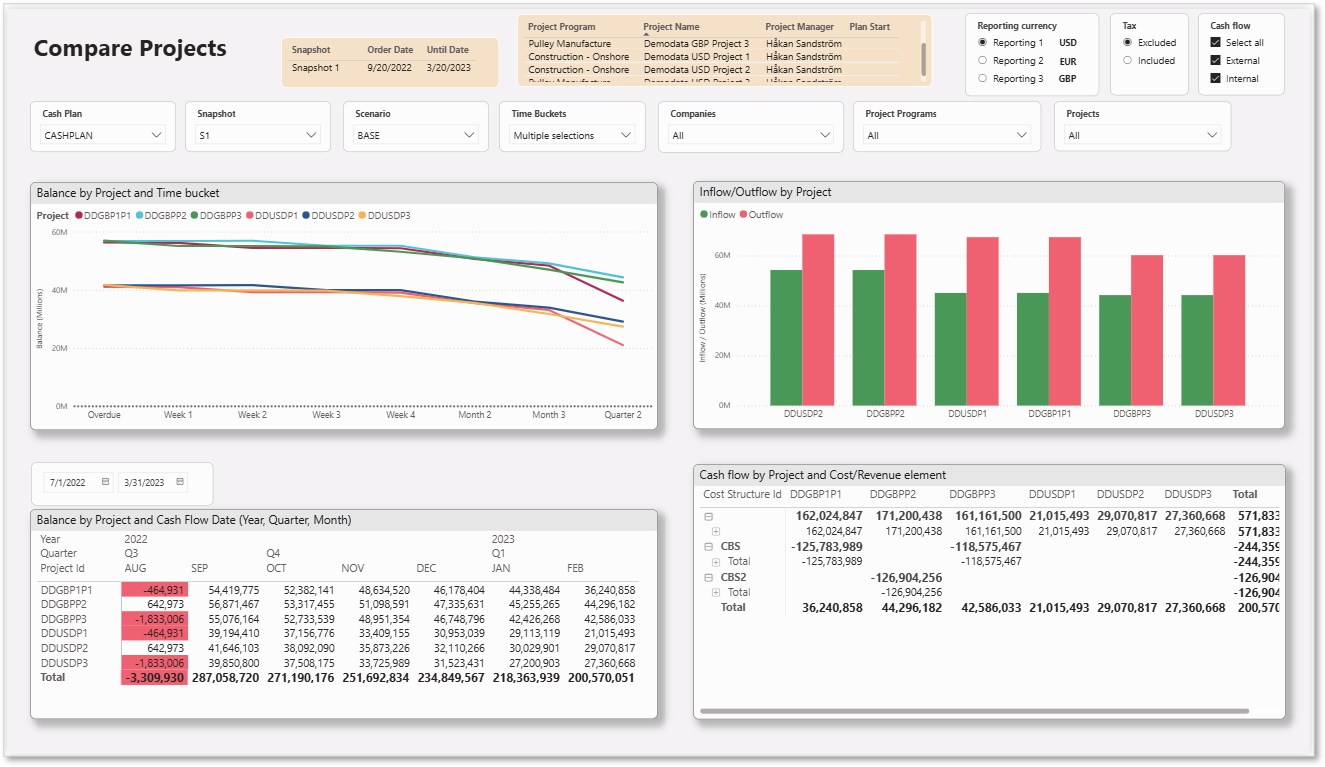Click the DDUSDP2 row label in balance table
The width and height of the screenshot is (1325, 767).
point(64,648)
